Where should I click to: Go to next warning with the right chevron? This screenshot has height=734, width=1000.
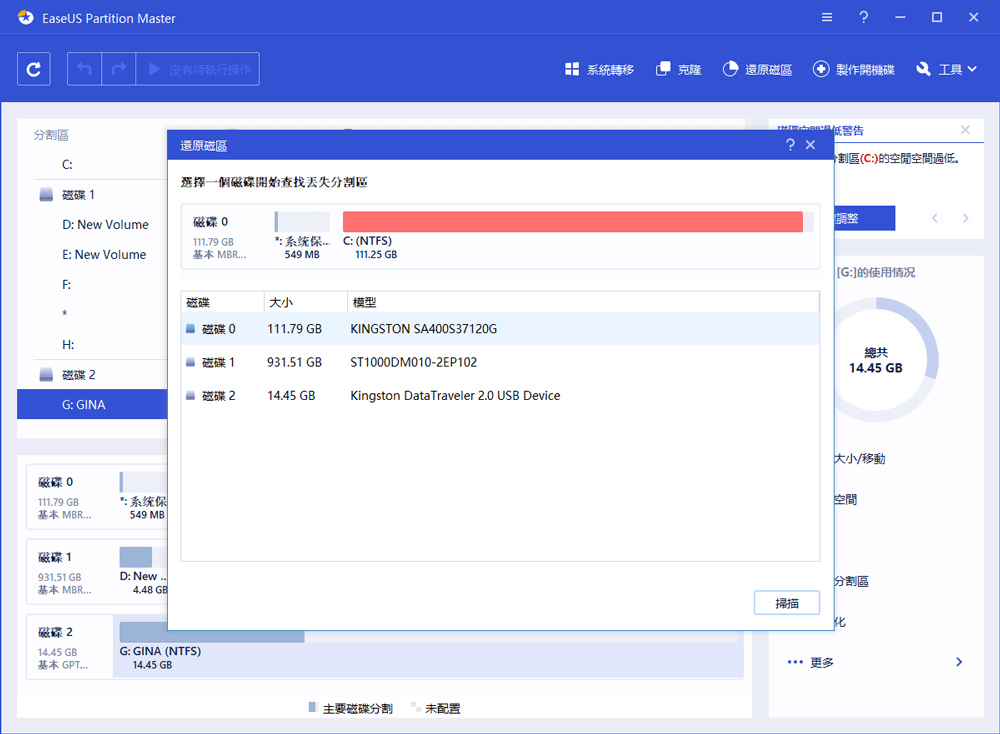click(x=966, y=218)
